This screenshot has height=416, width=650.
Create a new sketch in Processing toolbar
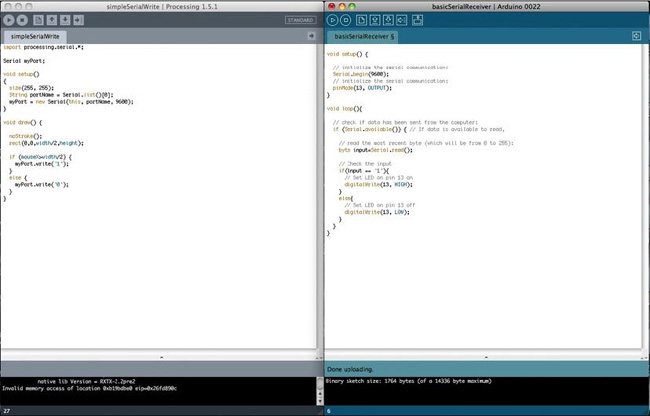point(38,20)
